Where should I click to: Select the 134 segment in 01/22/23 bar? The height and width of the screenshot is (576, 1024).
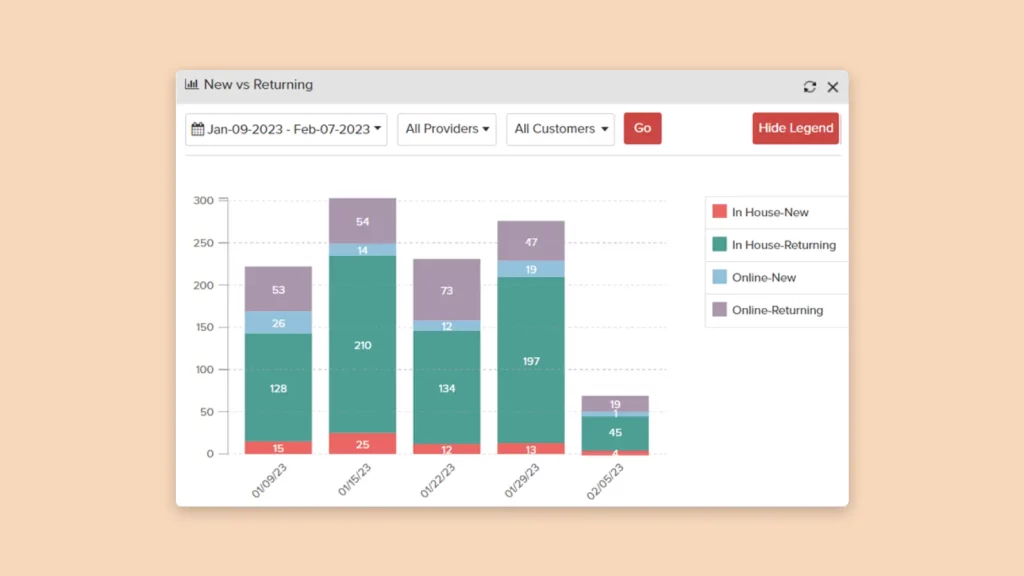point(447,388)
